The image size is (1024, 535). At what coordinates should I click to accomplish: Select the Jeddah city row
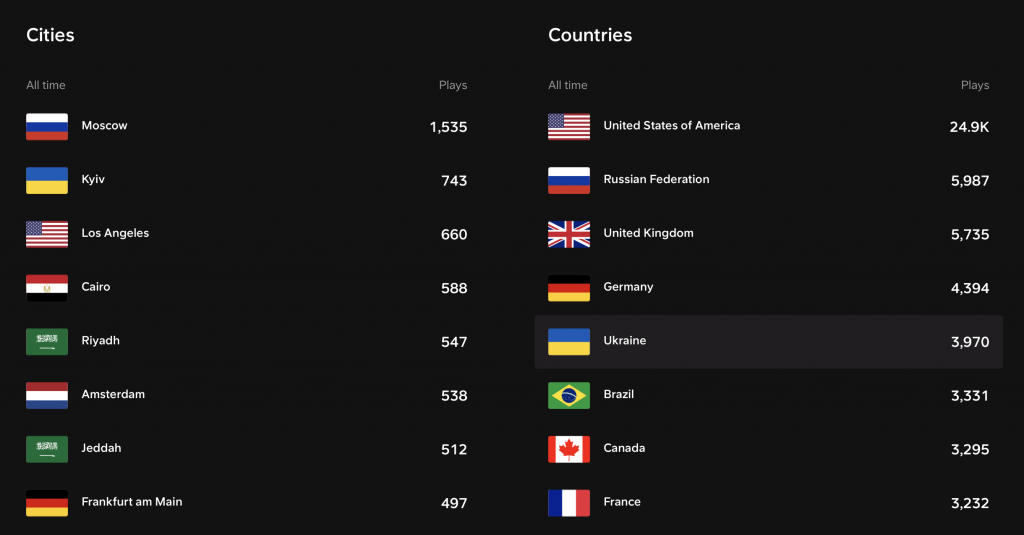(x=247, y=449)
